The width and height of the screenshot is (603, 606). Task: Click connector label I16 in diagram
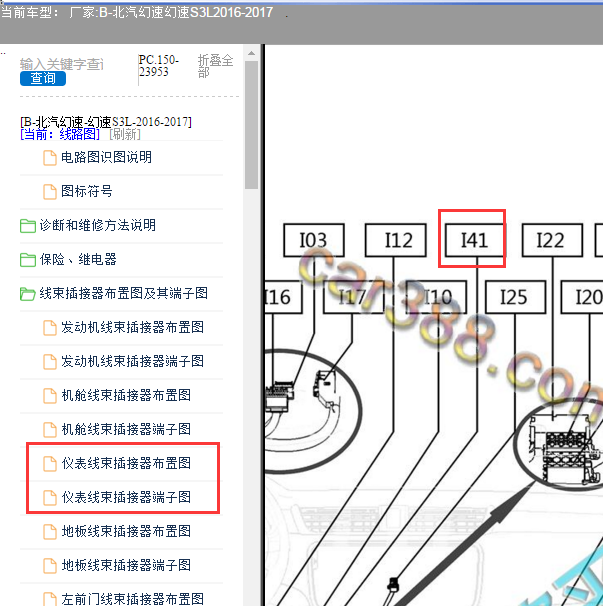tap(283, 297)
